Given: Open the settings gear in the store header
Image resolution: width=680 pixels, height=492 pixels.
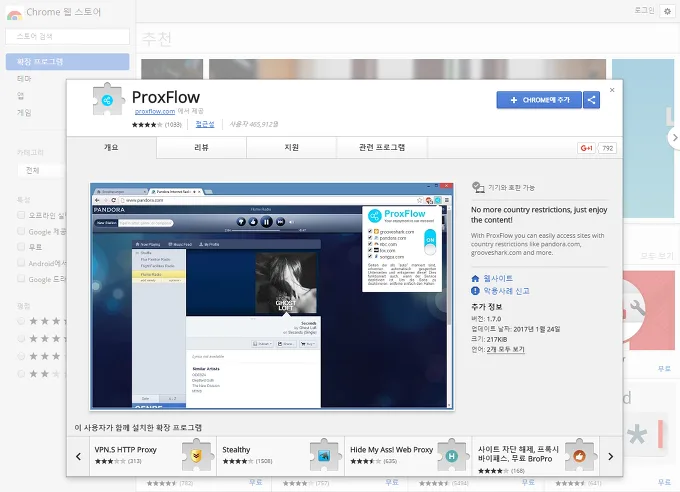Looking at the screenshot, I should pos(667,11).
